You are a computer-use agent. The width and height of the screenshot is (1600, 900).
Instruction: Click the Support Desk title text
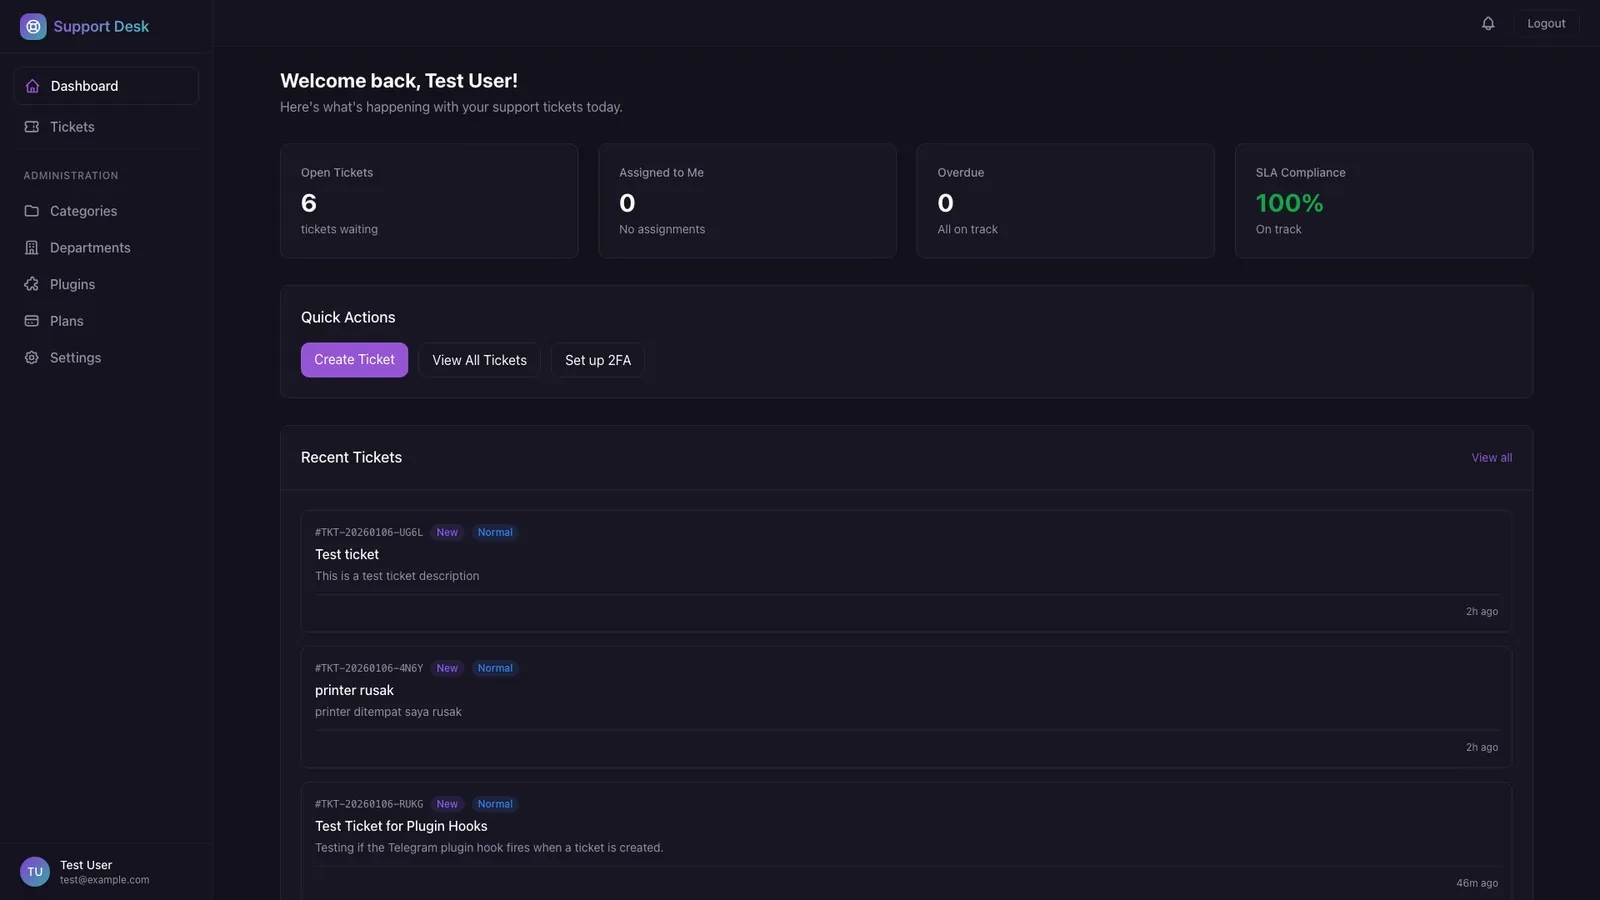click(101, 27)
